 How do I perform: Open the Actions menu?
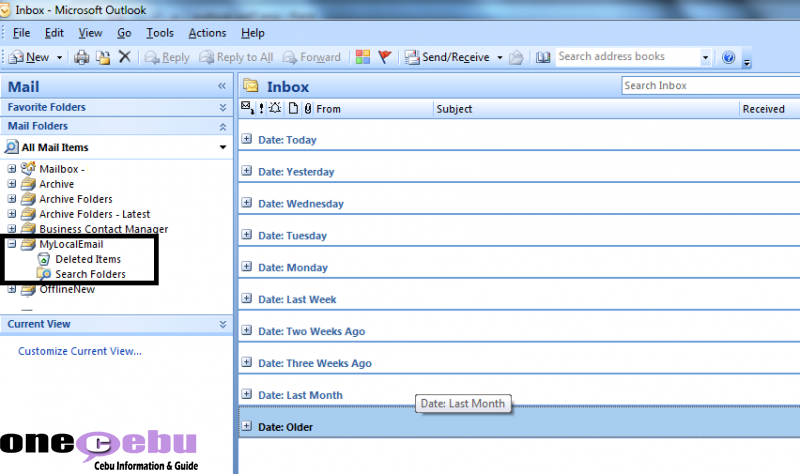point(207,33)
